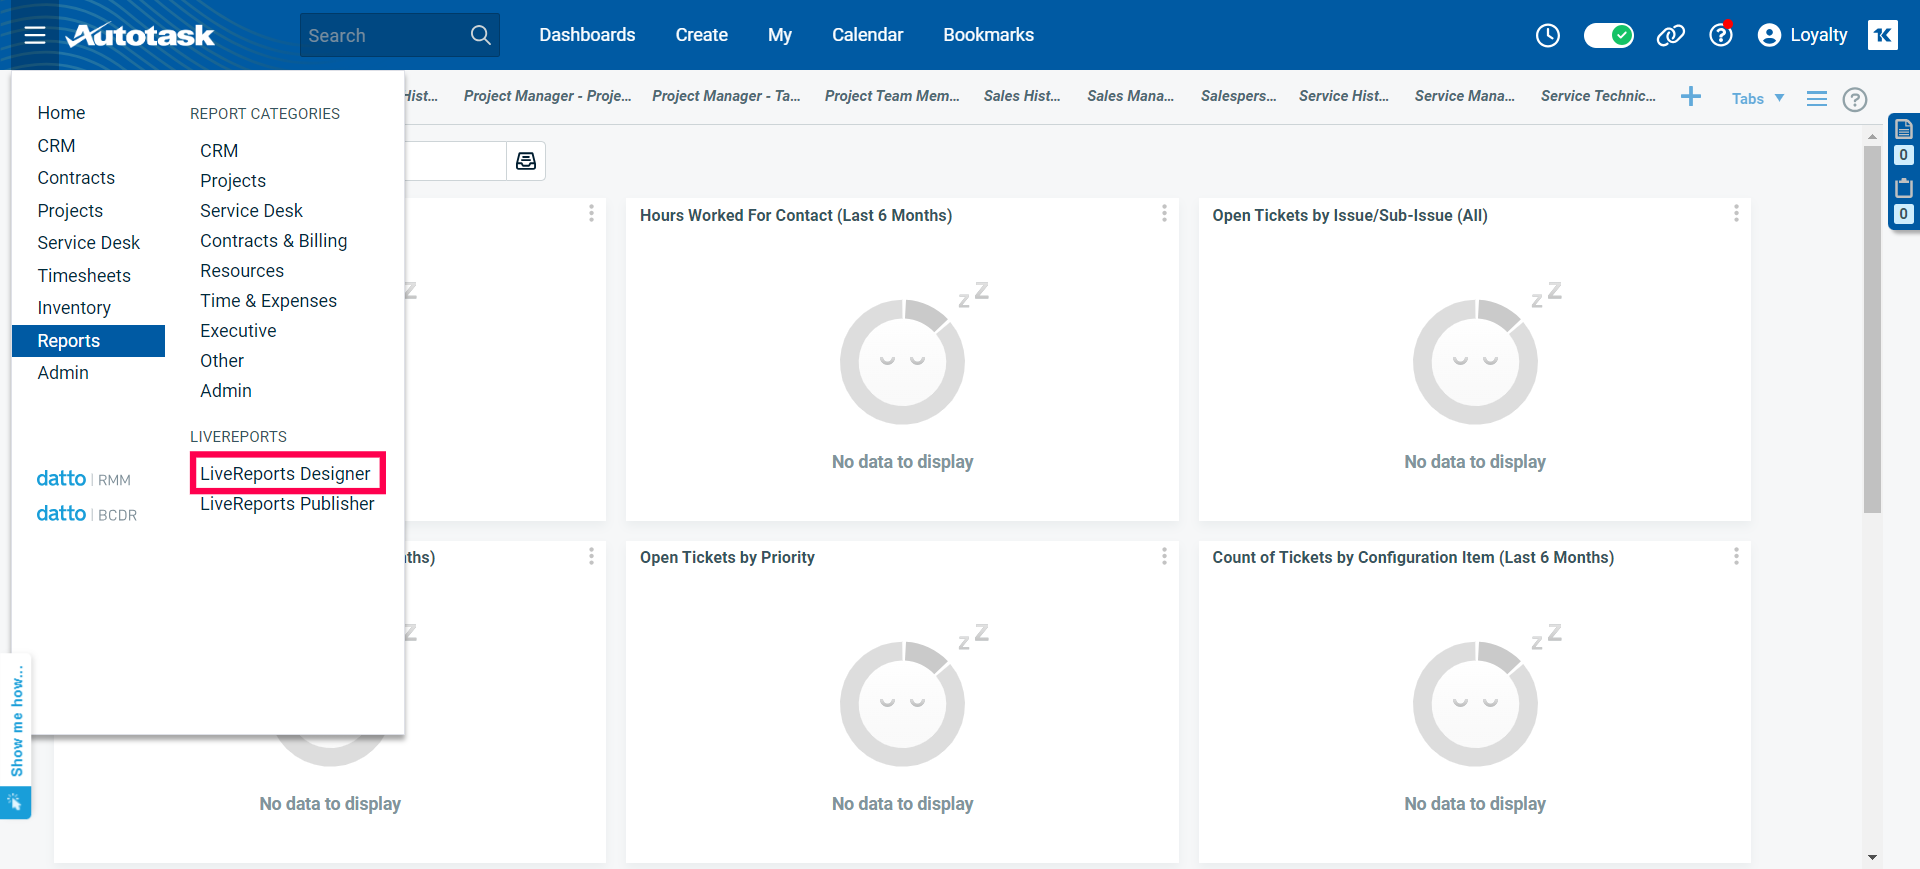The image size is (1920, 869).
Task: Switch to Service Mana... tab
Action: tap(1464, 96)
